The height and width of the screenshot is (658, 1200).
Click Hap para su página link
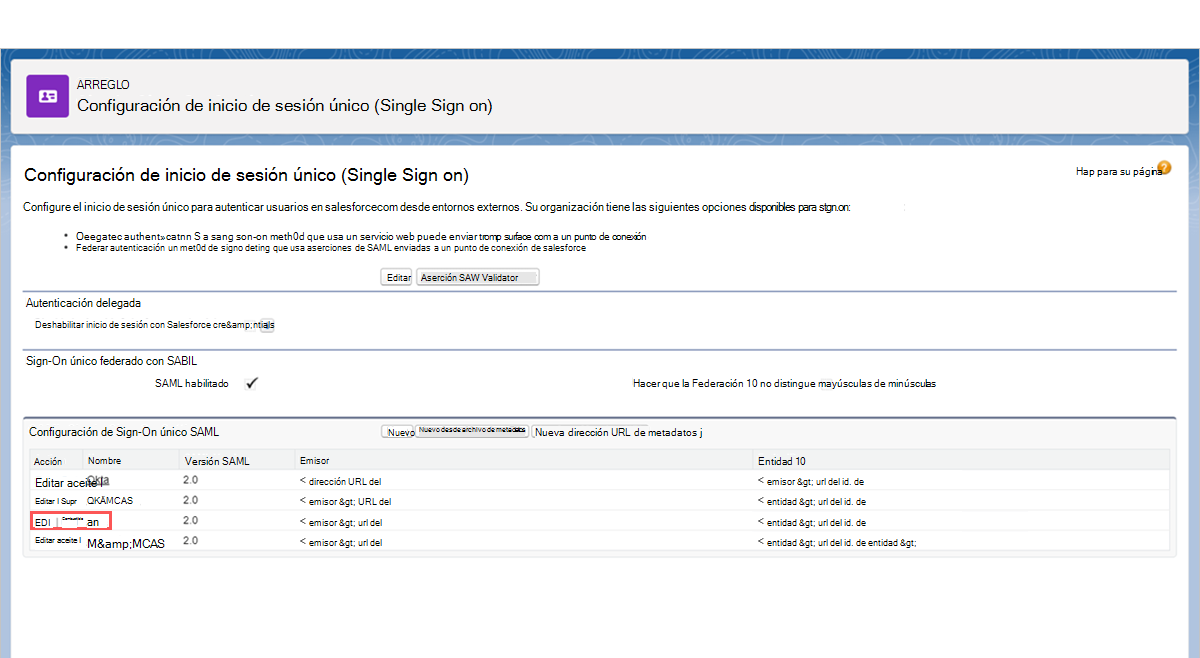click(1112, 171)
